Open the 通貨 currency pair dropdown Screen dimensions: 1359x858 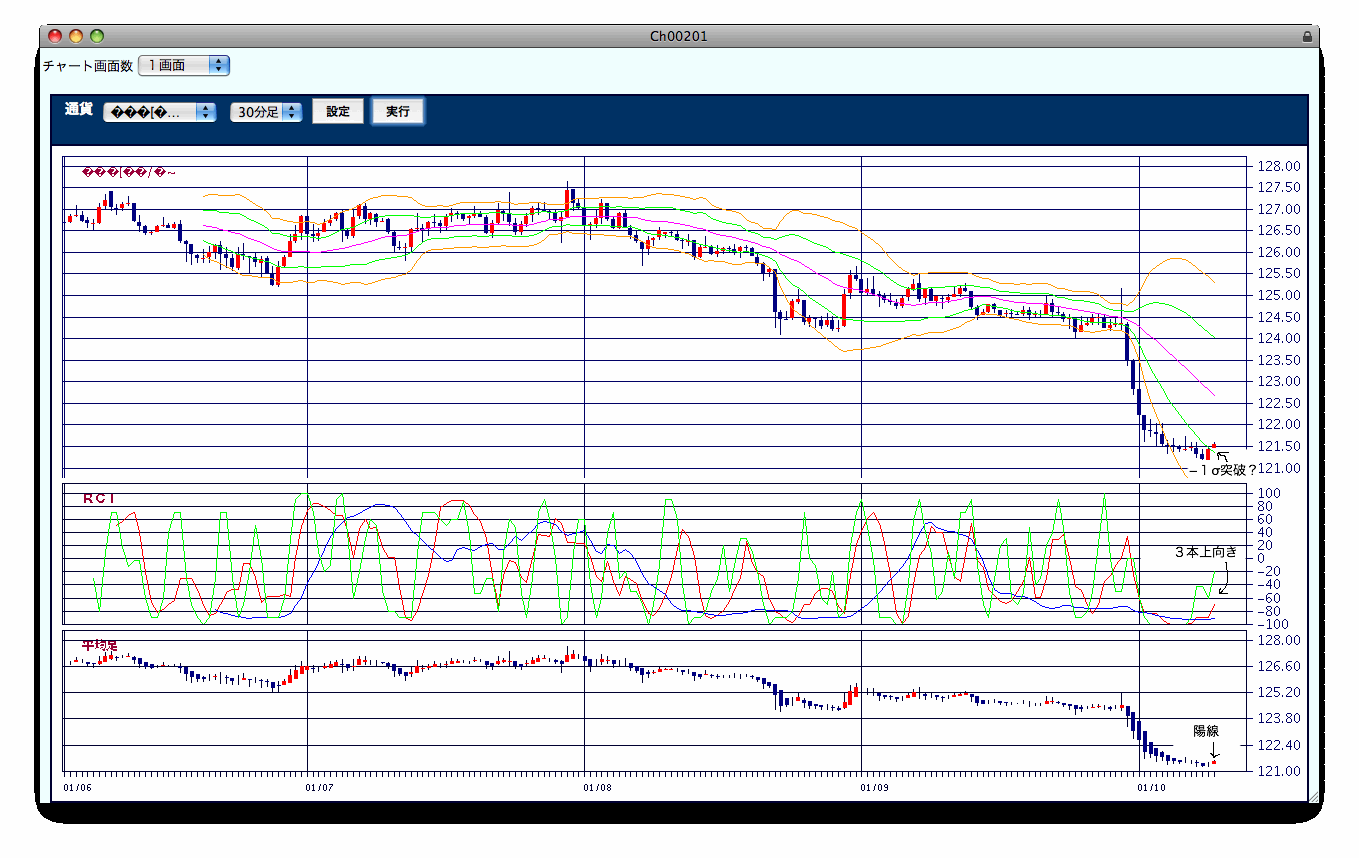(160, 112)
